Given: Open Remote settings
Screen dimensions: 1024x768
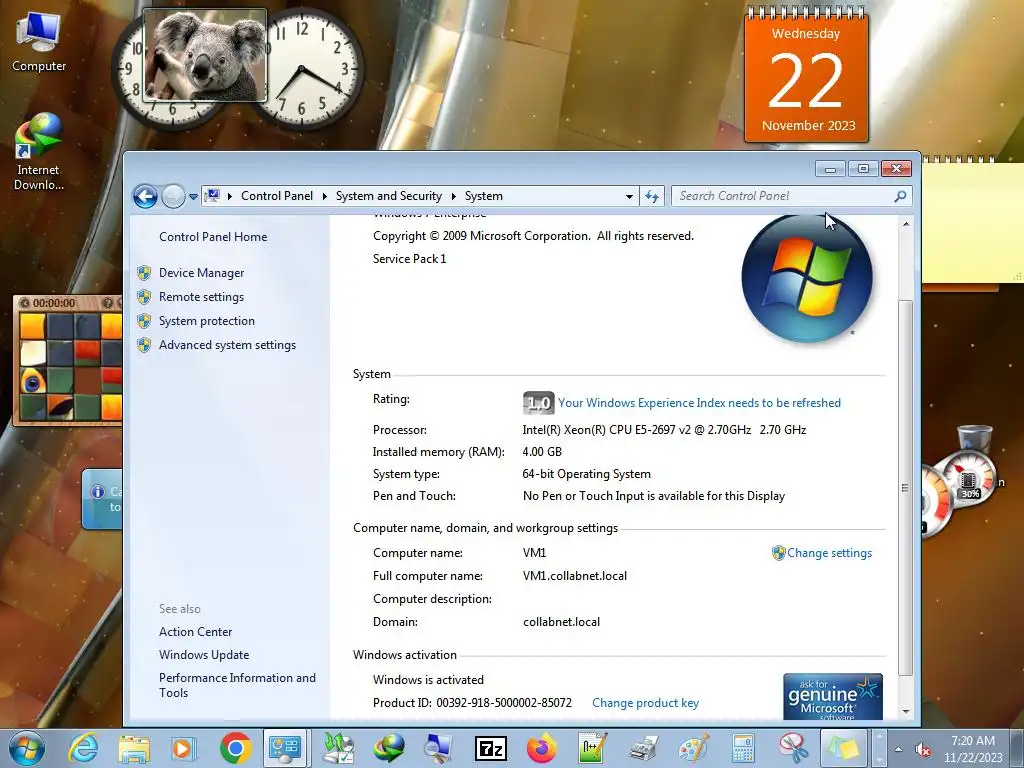Looking at the screenshot, I should tap(201, 297).
